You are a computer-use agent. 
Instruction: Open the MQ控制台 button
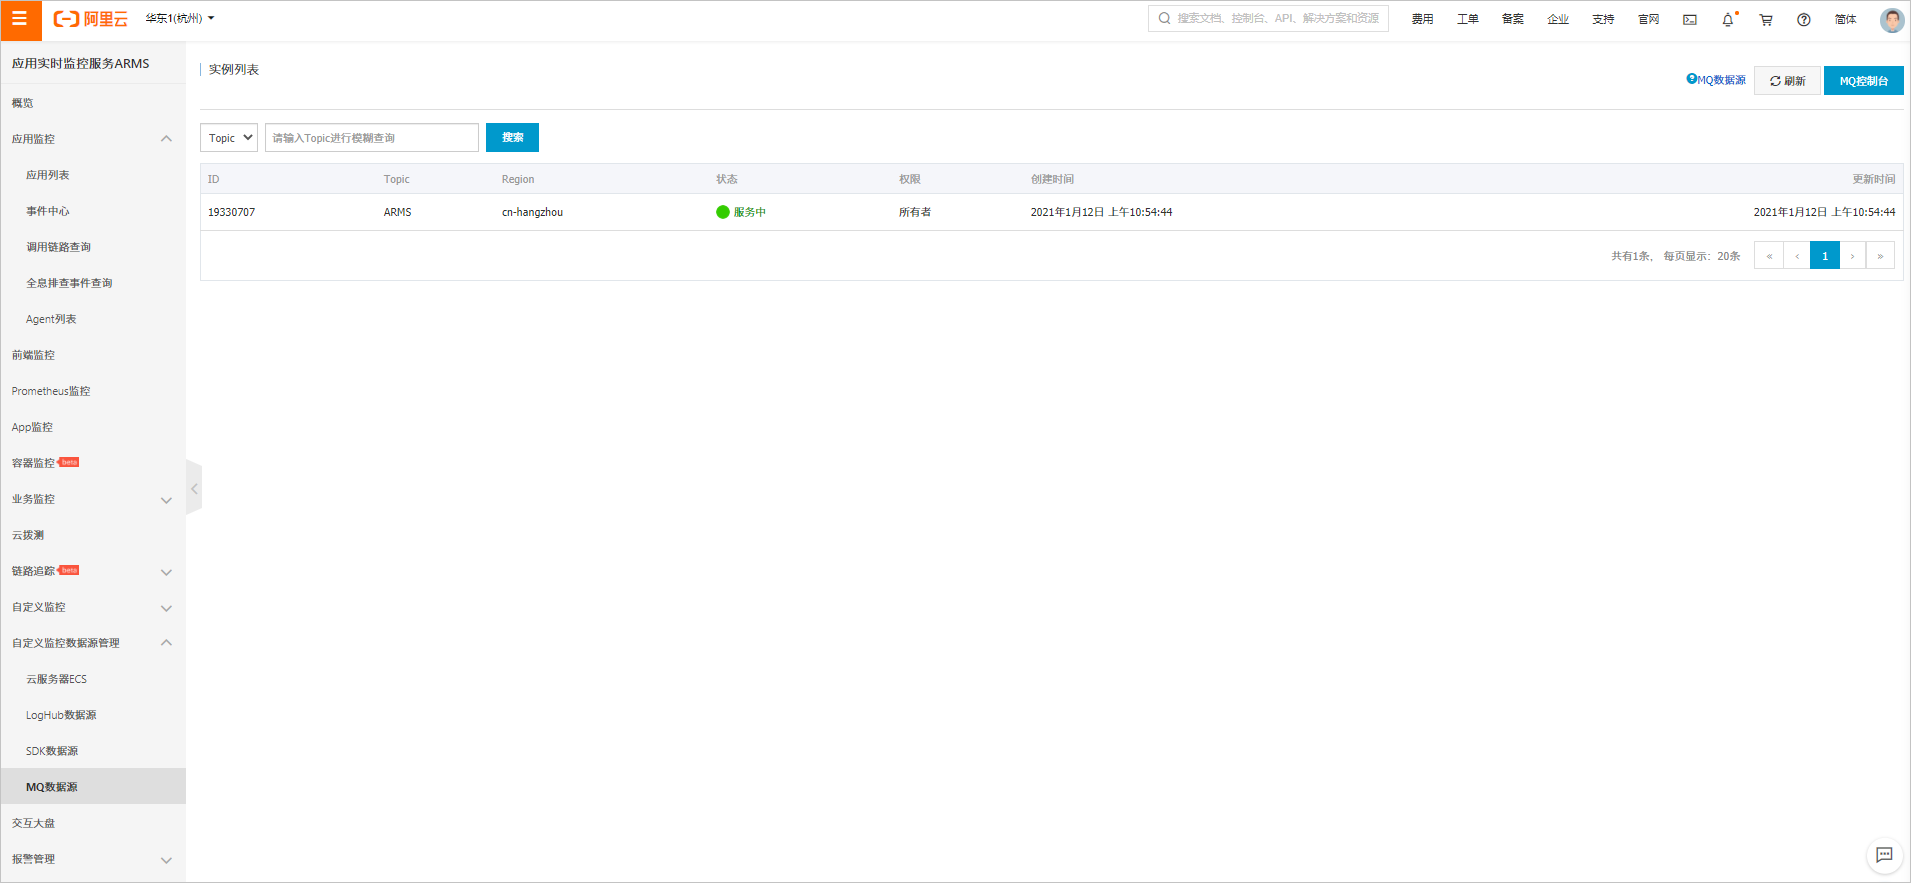[1864, 81]
